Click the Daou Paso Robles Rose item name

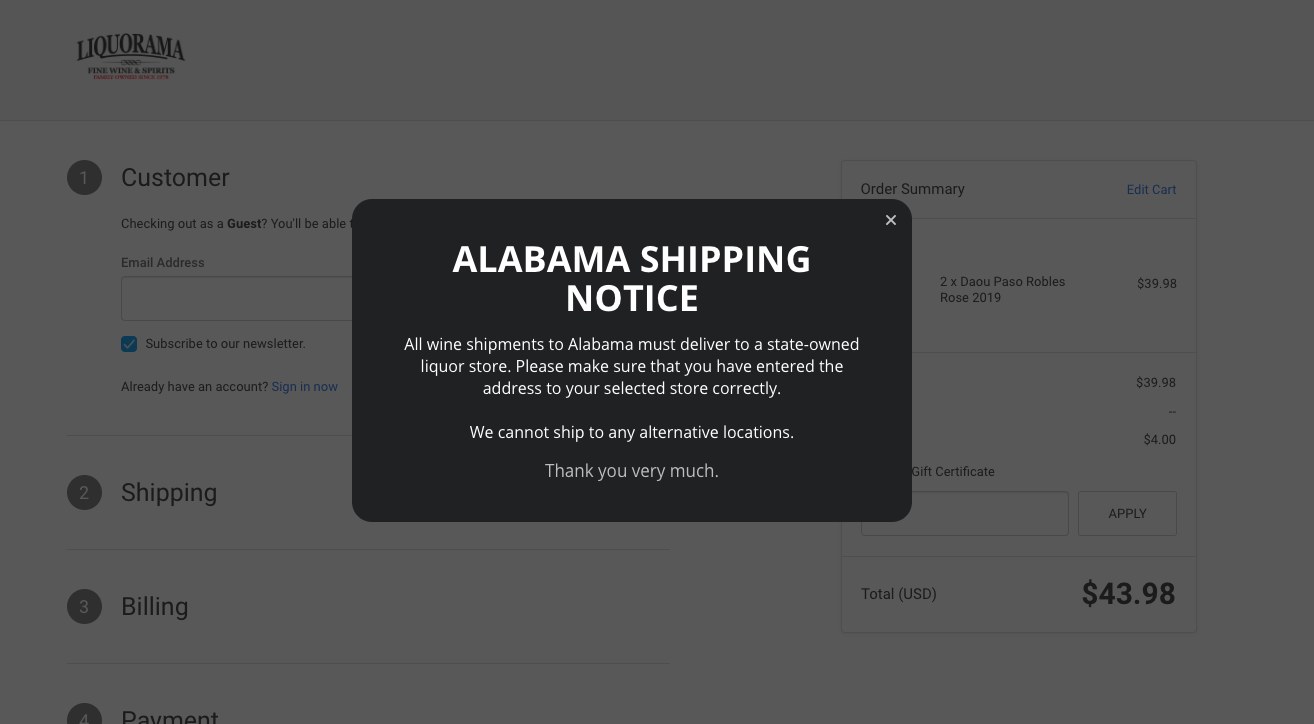tap(1002, 290)
